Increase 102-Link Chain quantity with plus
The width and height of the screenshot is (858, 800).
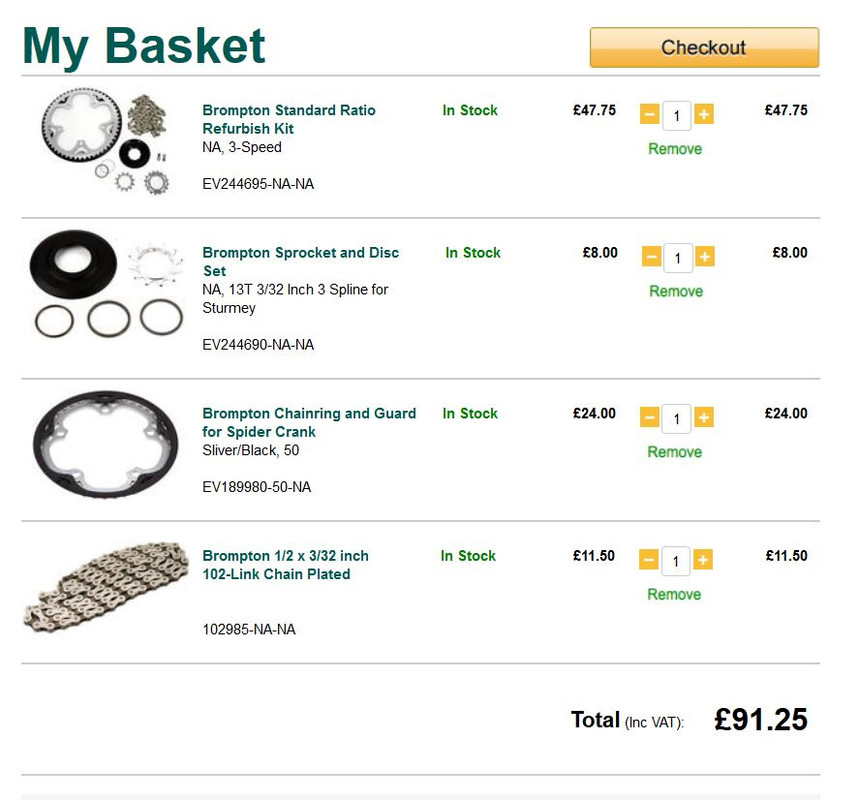coord(703,559)
